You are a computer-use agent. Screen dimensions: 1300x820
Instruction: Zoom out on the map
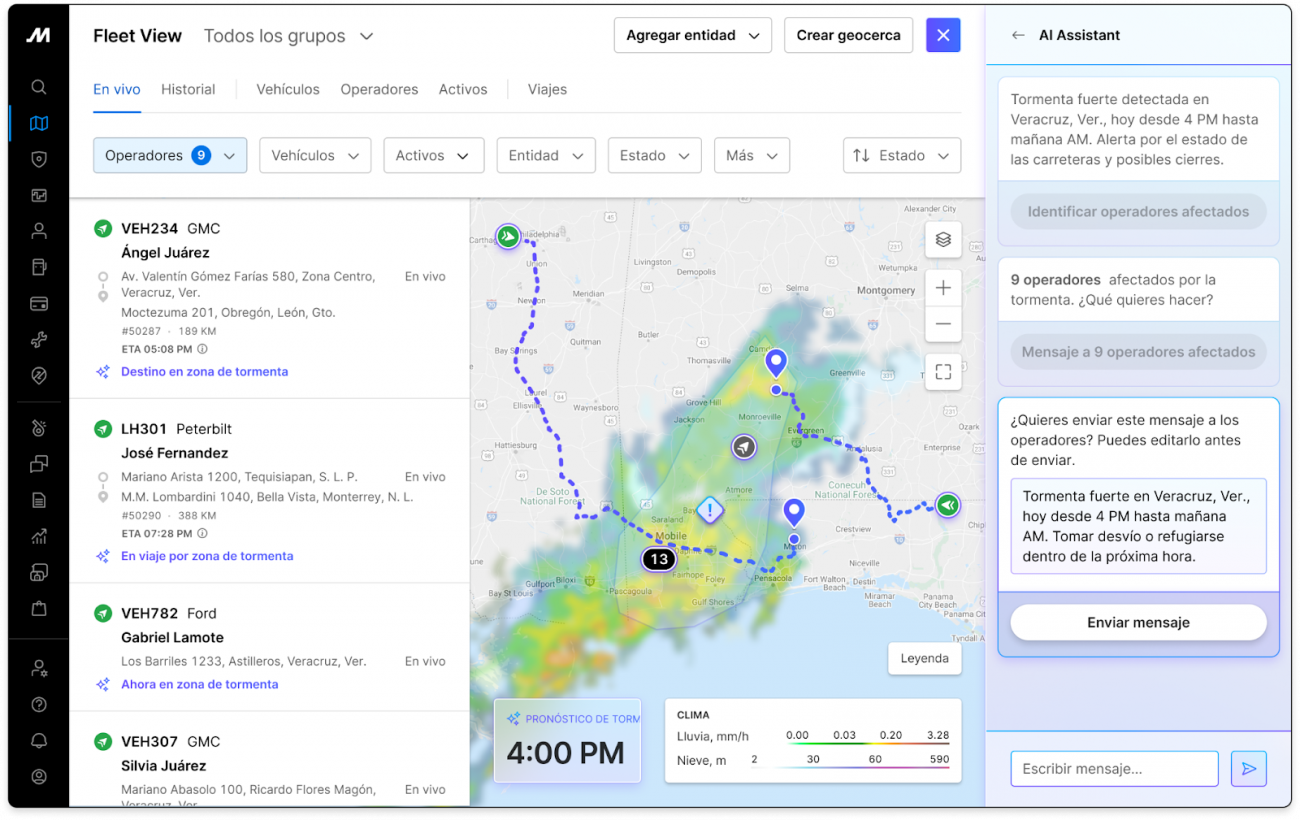pyautogui.click(x=943, y=324)
